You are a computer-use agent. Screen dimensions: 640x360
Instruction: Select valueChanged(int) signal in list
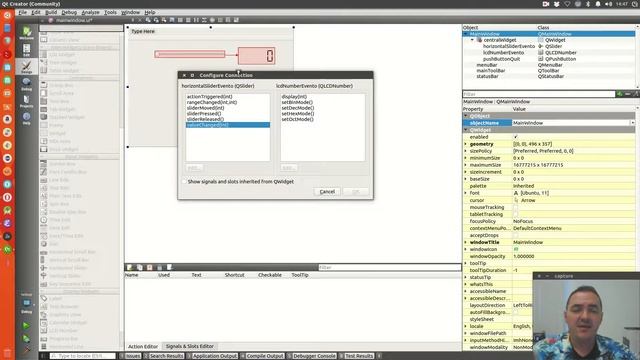pos(228,125)
